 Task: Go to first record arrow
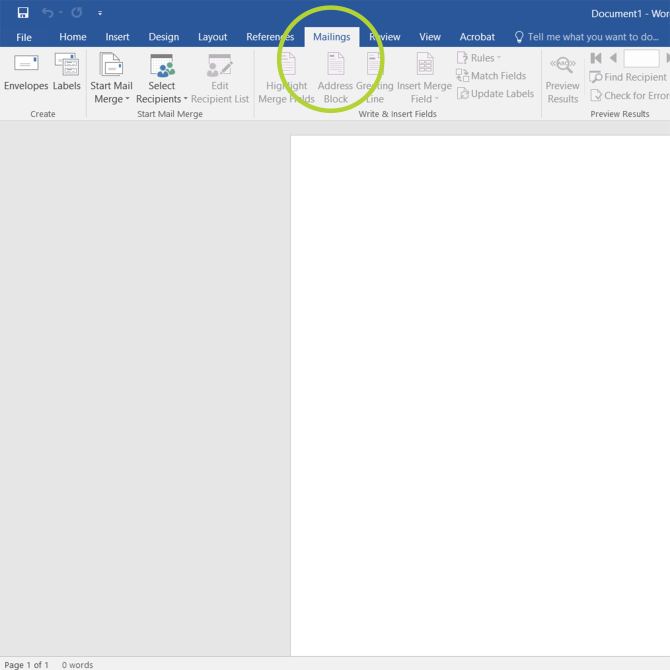coord(596,58)
